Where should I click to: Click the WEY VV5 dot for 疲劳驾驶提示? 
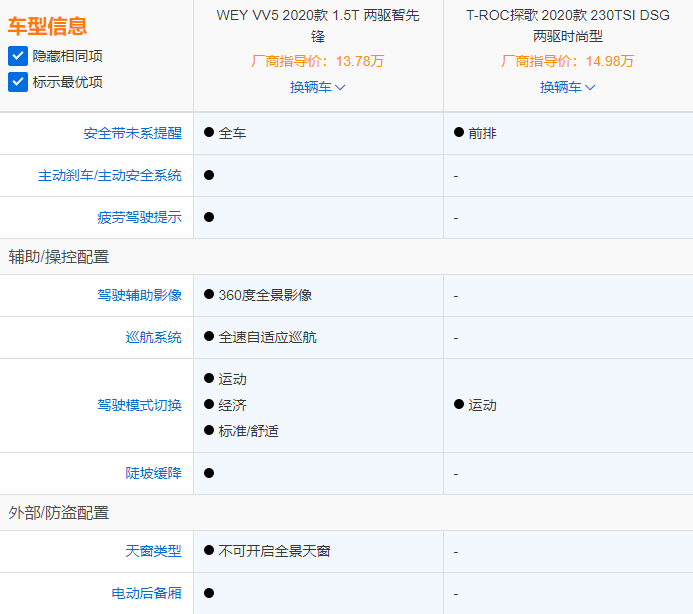click(x=209, y=217)
